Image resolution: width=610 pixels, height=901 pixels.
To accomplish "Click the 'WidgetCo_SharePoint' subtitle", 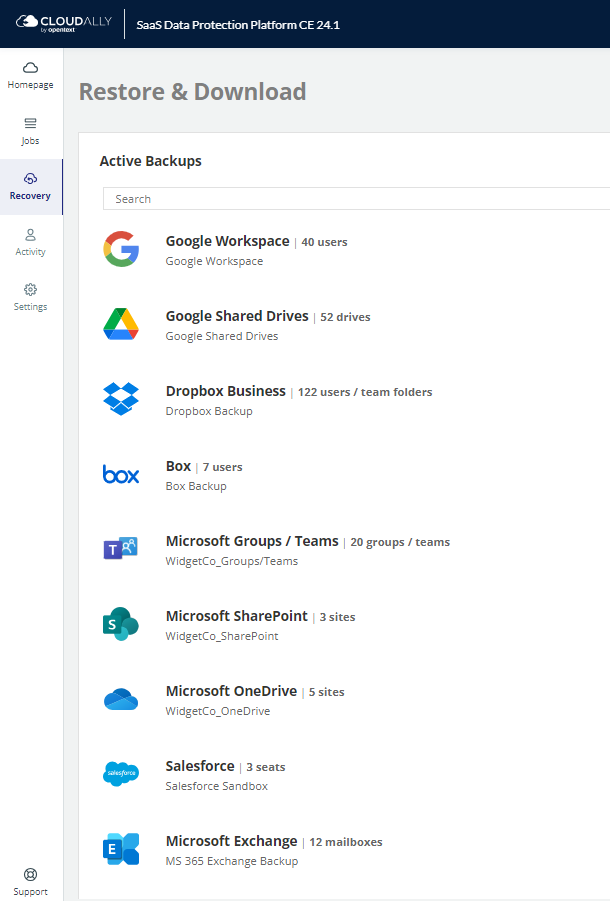I will pos(222,636).
